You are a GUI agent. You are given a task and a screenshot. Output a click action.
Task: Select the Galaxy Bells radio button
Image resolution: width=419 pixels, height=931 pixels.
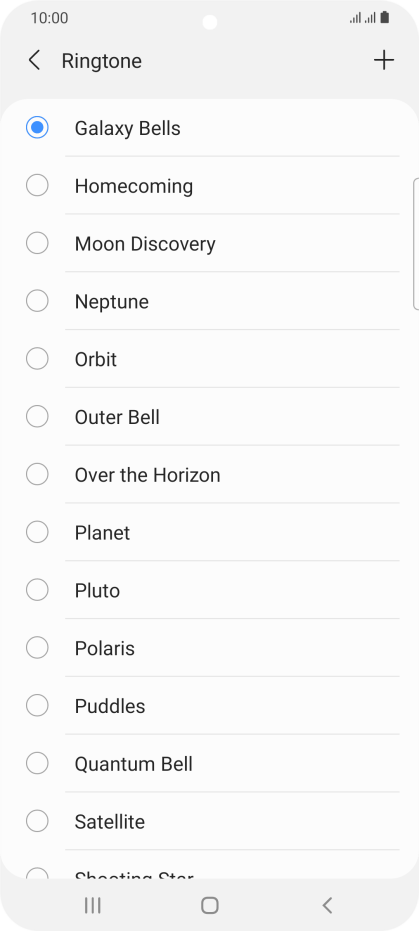click(37, 128)
